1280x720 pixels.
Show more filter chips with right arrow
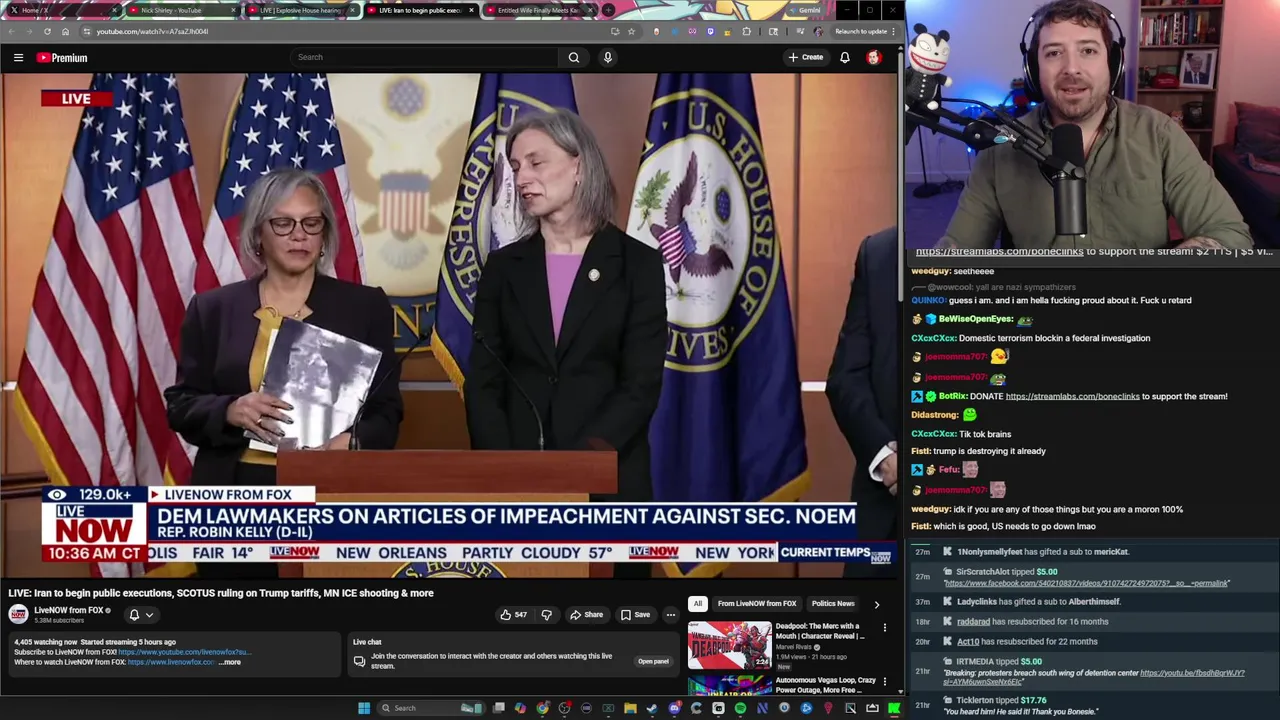877,604
